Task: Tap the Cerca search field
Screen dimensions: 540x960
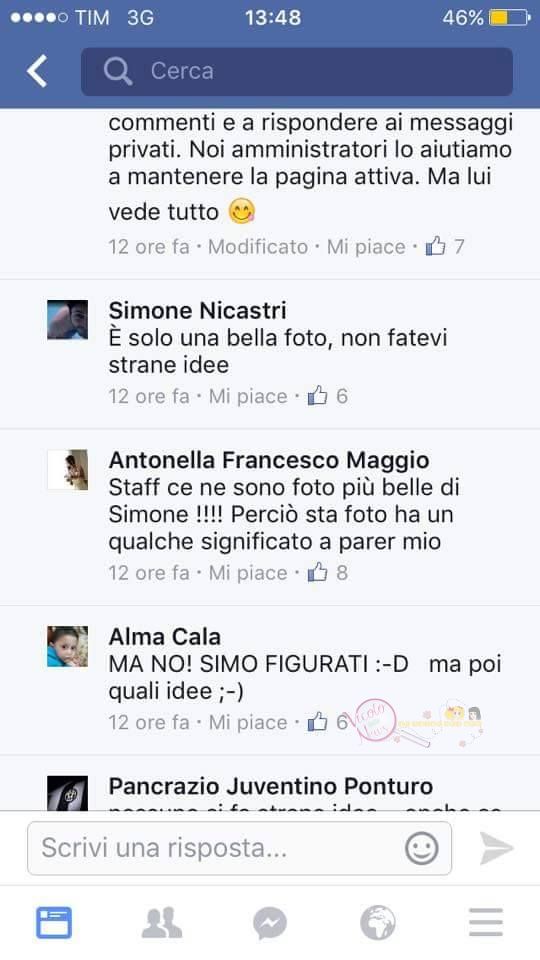Action: coord(297,72)
